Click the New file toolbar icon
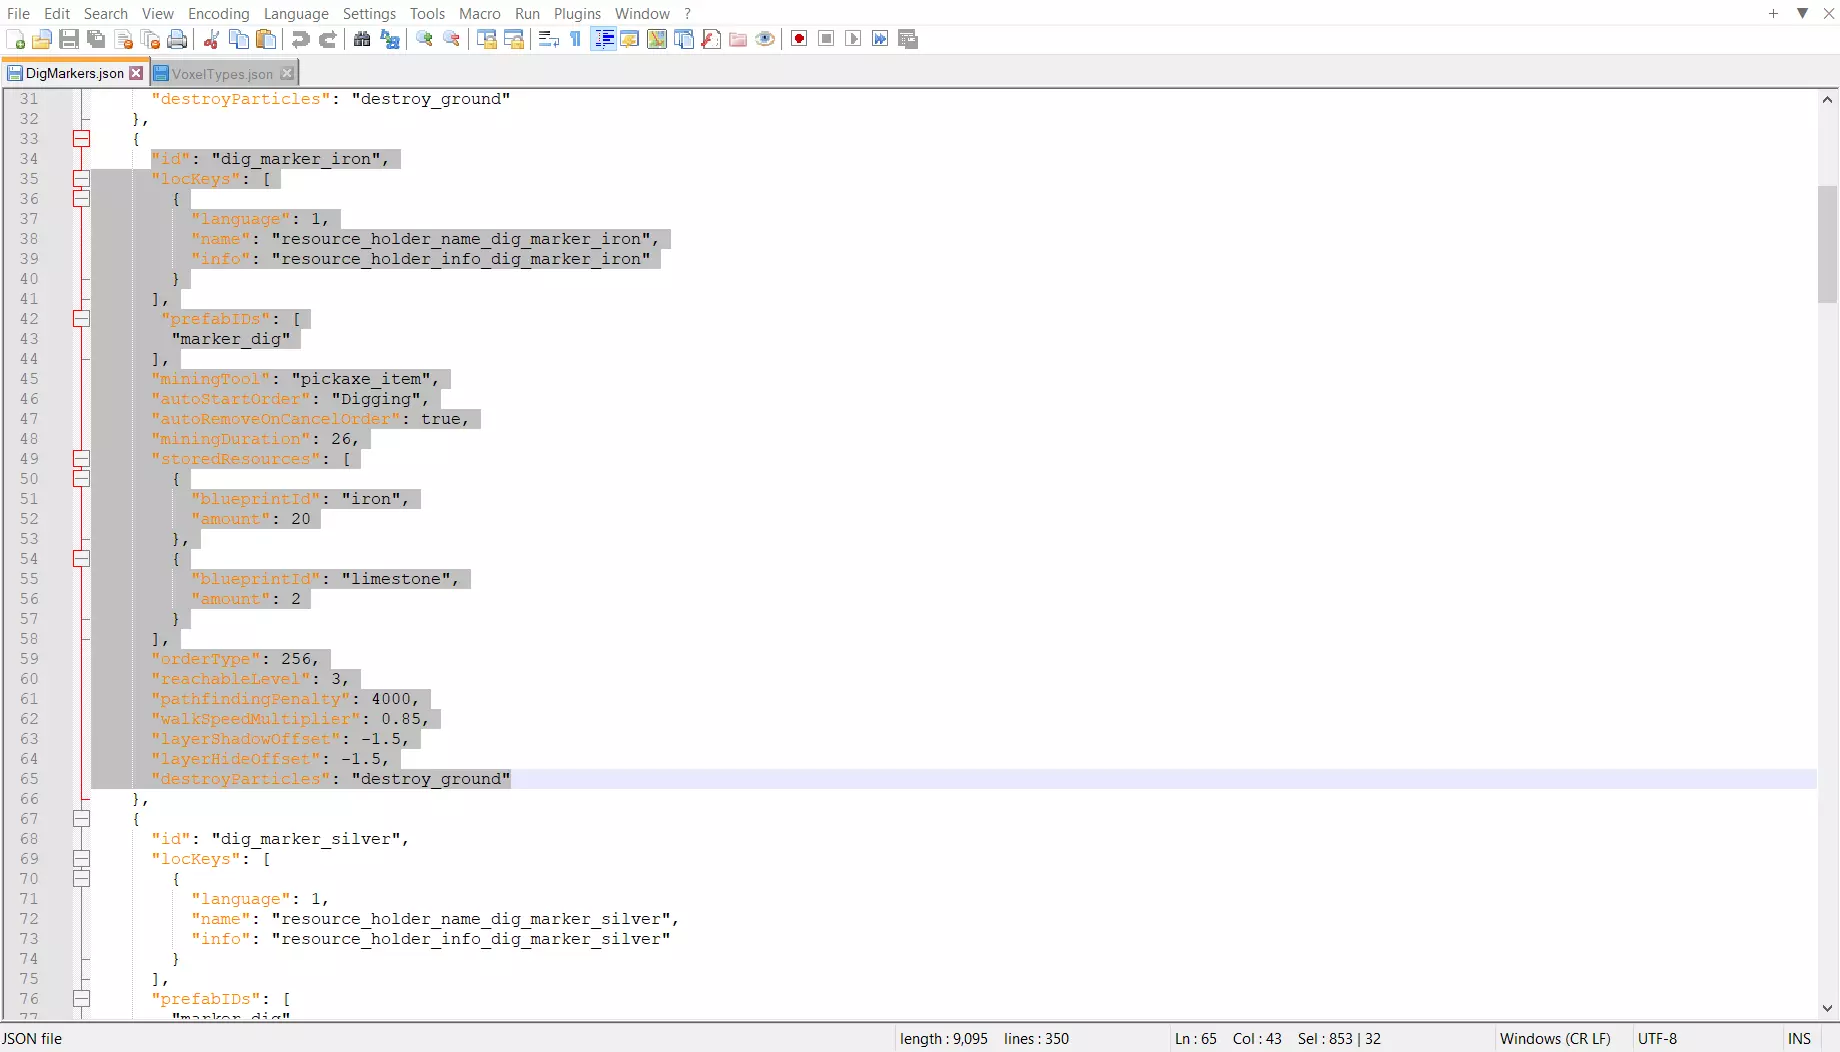This screenshot has width=1840, height=1052. point(16,39)
